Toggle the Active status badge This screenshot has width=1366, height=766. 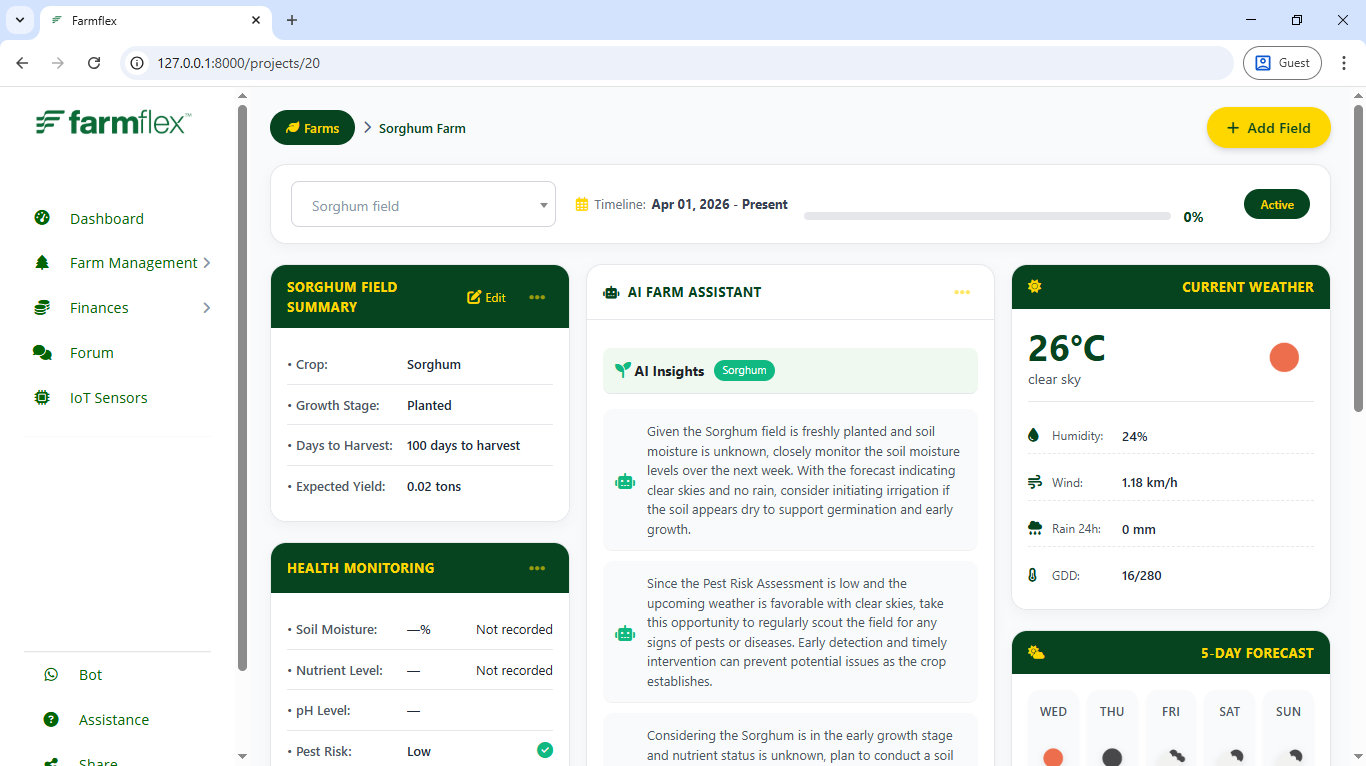[x=1277, y=204]
